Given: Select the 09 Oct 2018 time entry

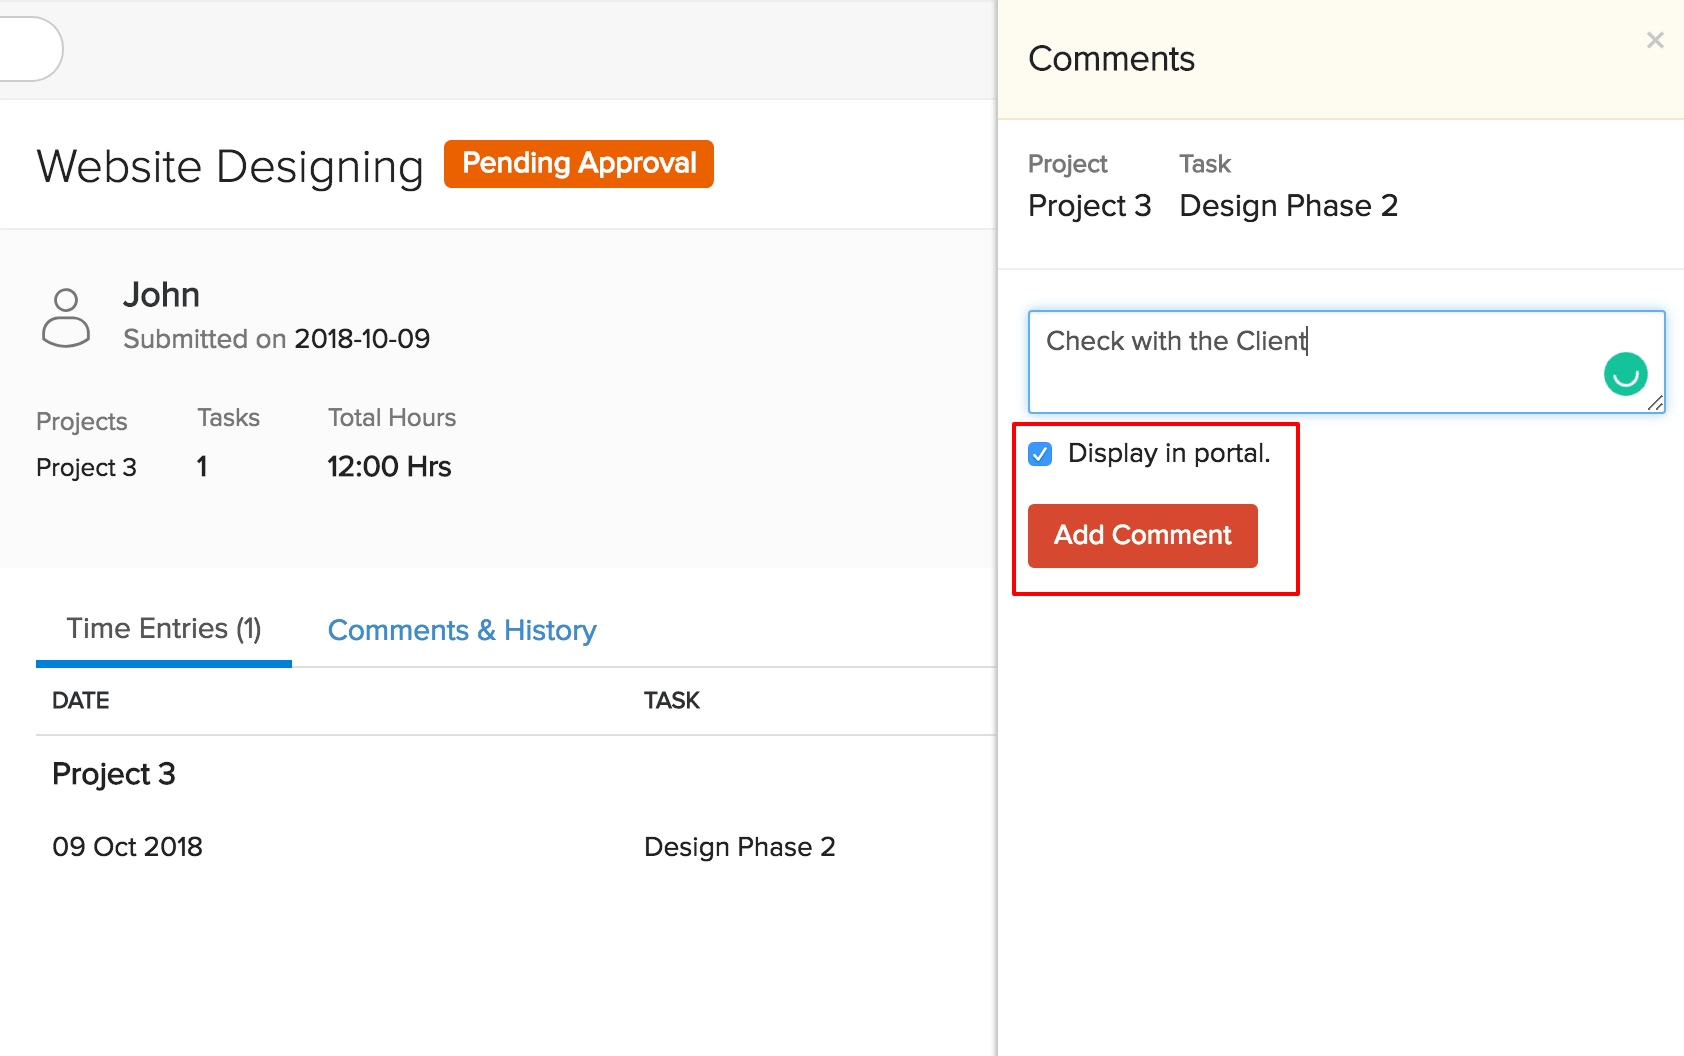Looking at the screenshot, I should pyautogui.click(x=127, y=847).
